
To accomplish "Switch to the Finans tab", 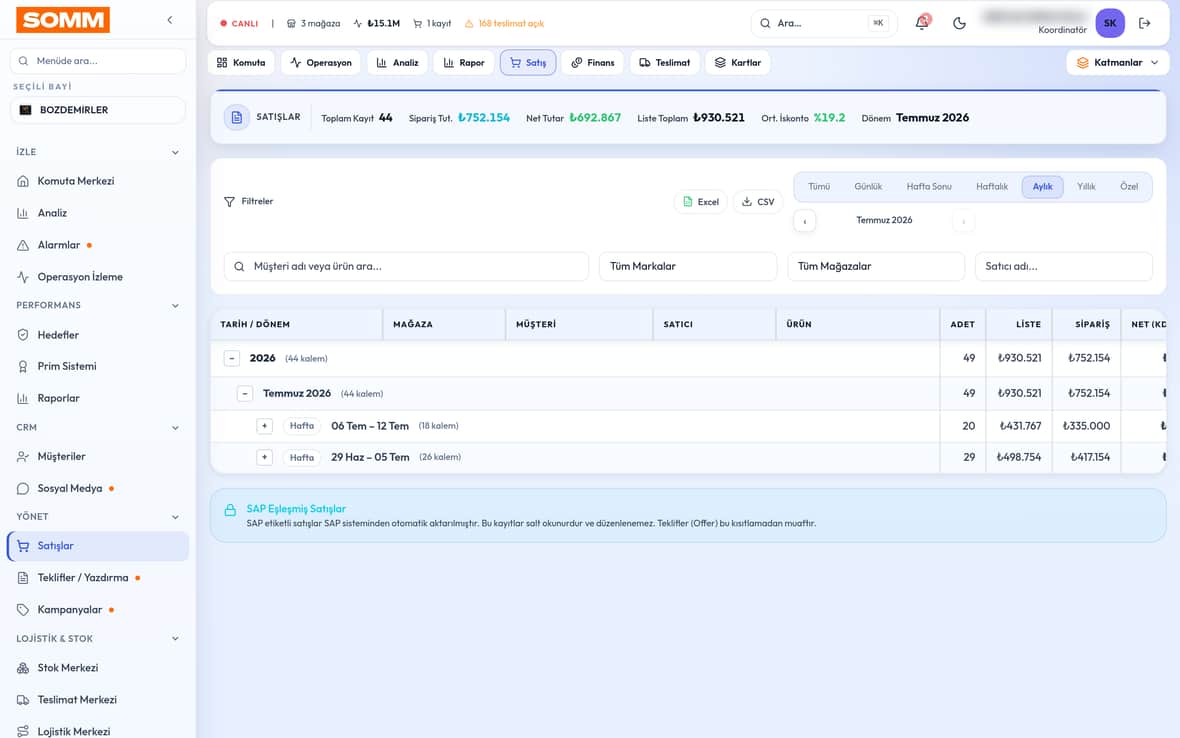I will pyautogui.click(x=592, y=62).
